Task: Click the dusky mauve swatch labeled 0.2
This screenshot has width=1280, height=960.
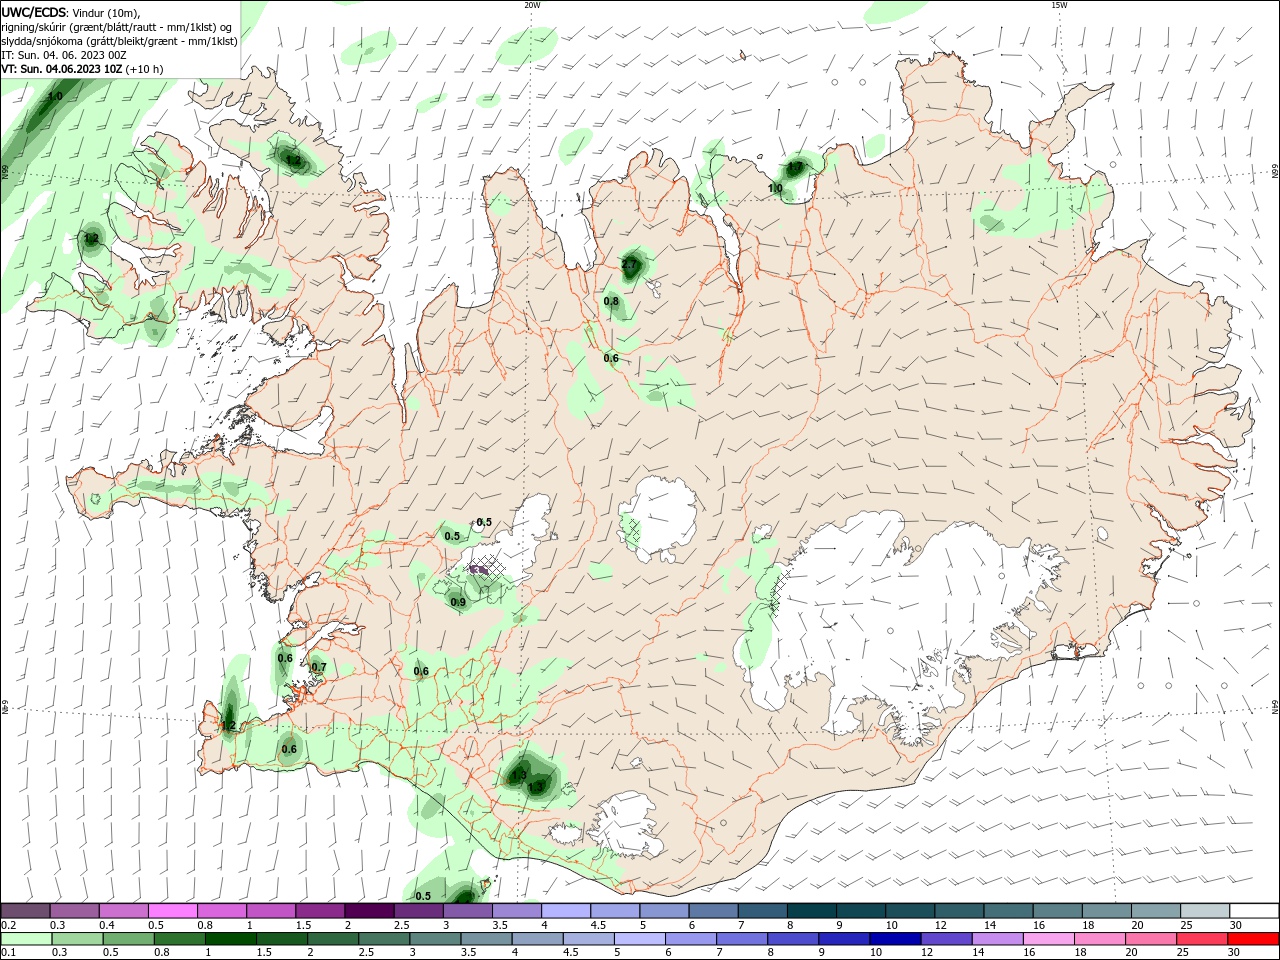Action: pyautogui.click(x=26, y=911)
